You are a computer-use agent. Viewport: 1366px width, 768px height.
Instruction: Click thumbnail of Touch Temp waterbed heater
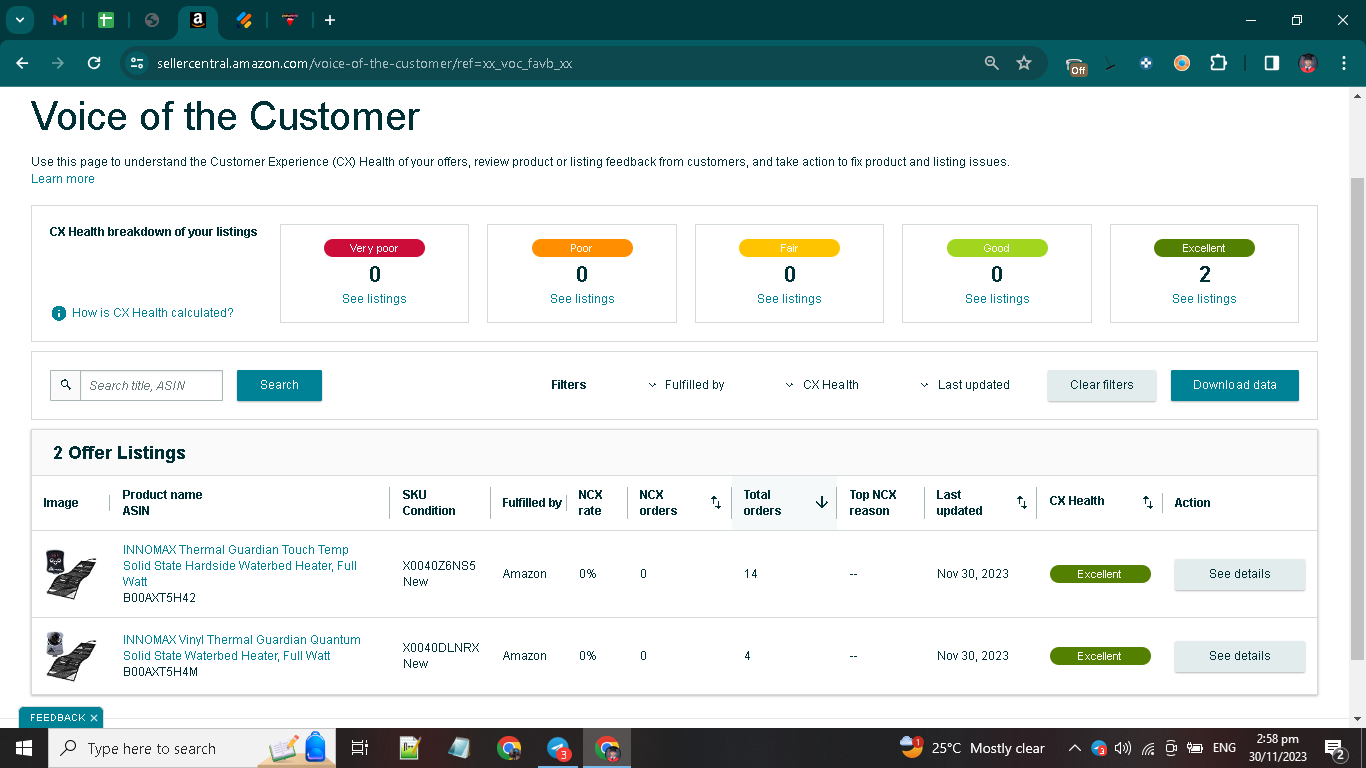tap(71, 574)
